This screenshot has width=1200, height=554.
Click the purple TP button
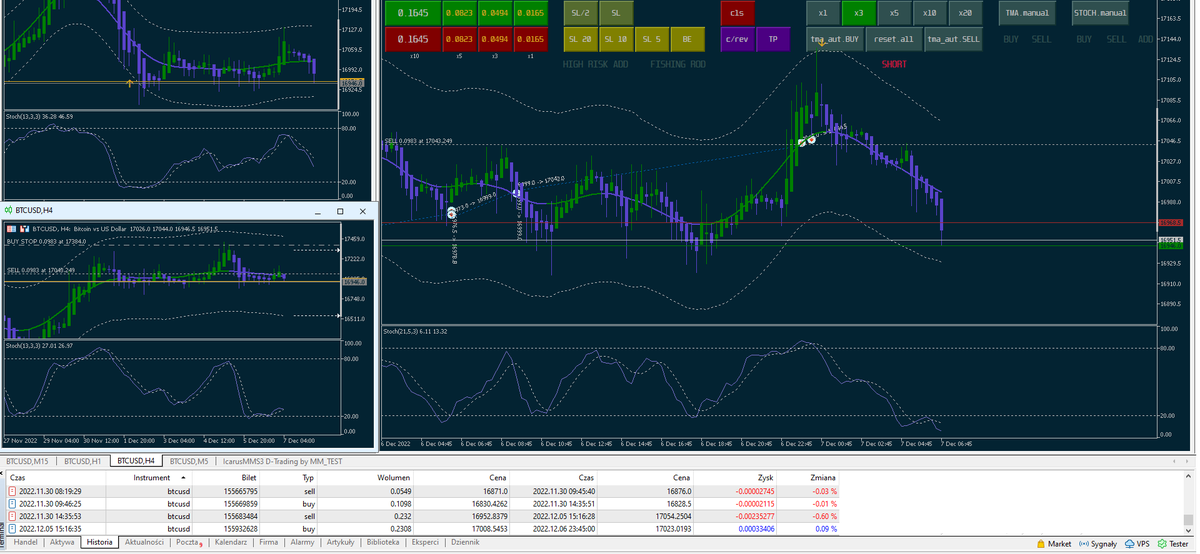772,39
